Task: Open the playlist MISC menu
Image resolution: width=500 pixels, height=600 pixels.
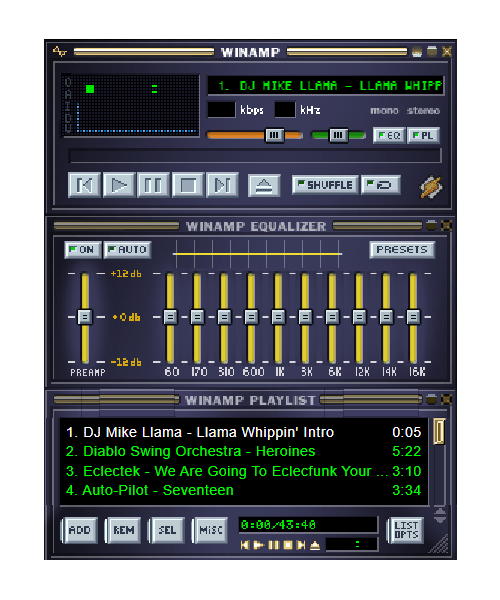Action: coord(211,530)
